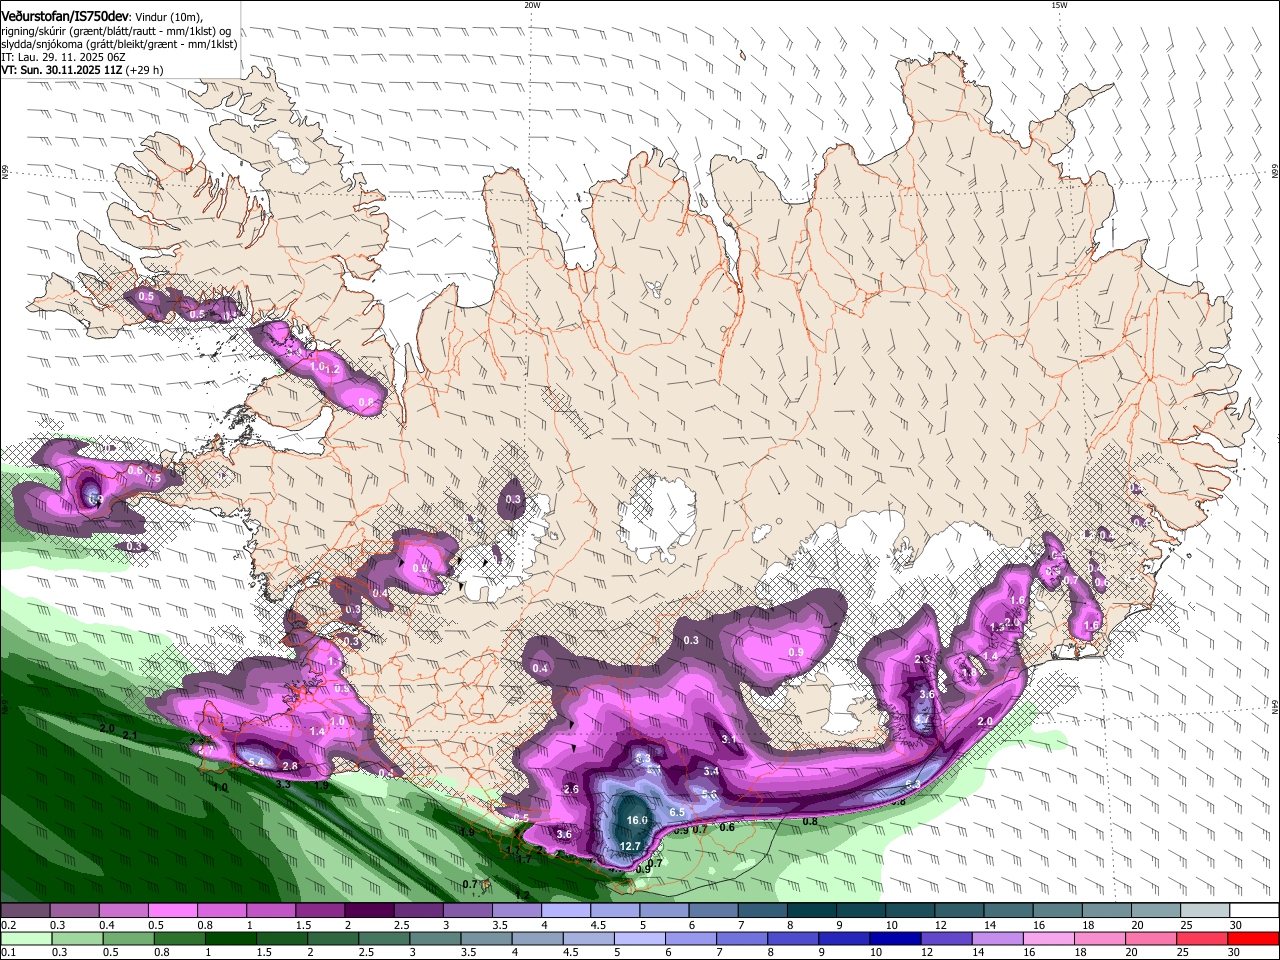The image size is (1280, 960).
Task: Click the 2.1 rain value offshore southwest
Action: point(130,735)
